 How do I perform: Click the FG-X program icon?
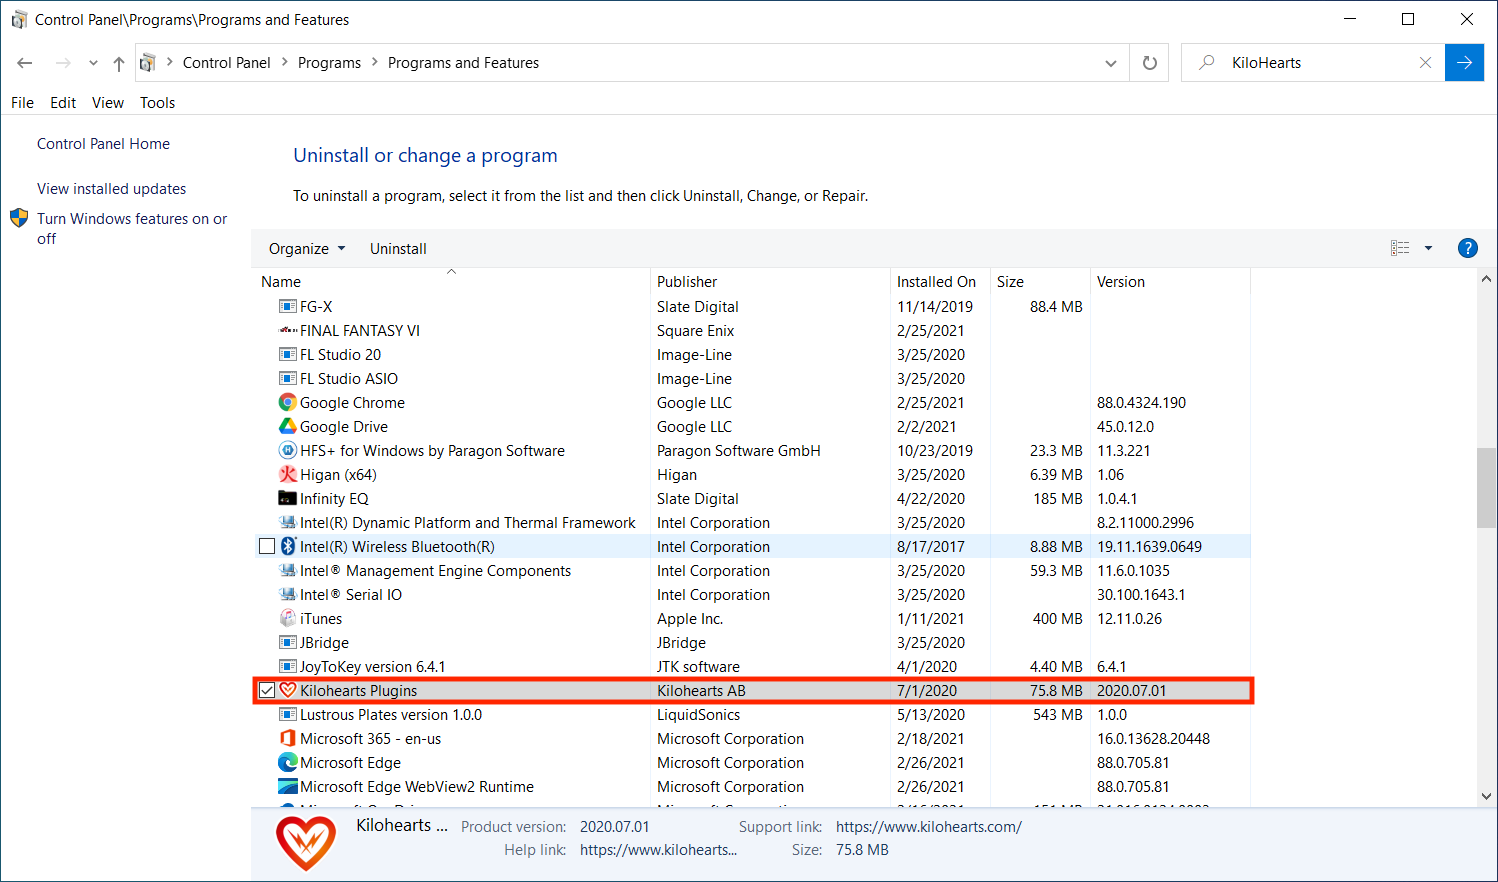[x=288, y=307]
